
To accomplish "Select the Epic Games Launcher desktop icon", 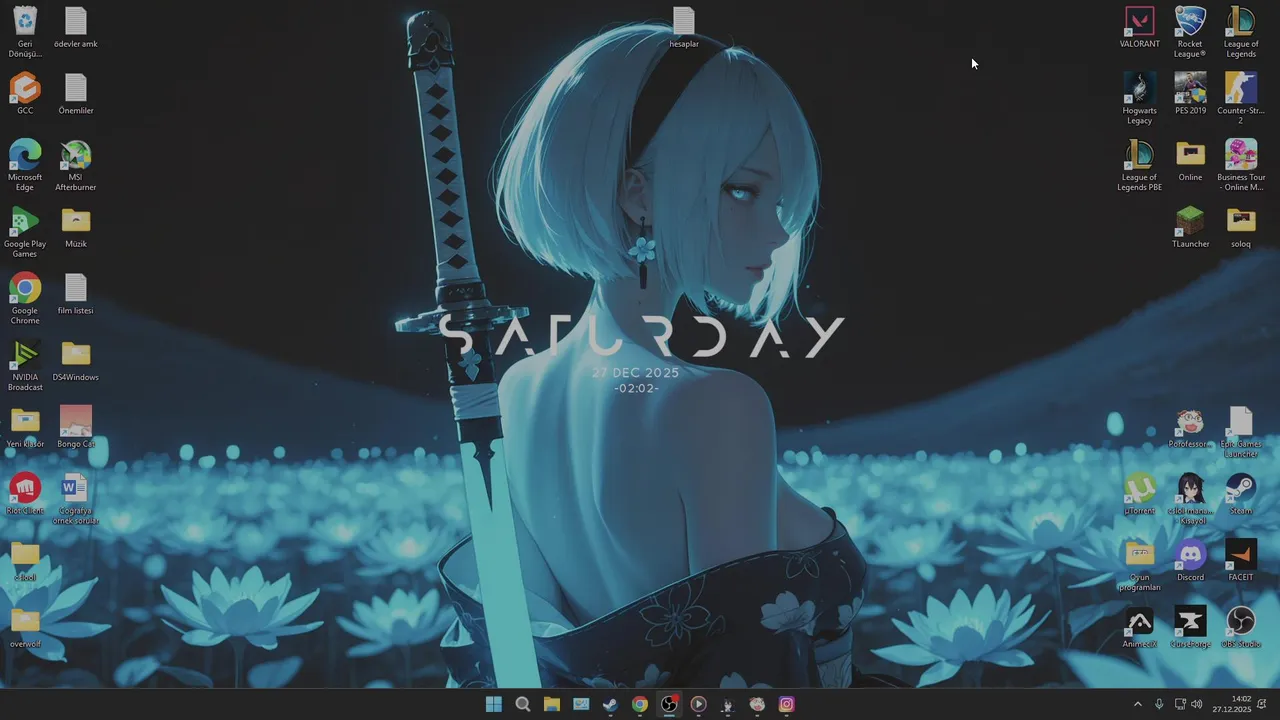I will 1241,432.
